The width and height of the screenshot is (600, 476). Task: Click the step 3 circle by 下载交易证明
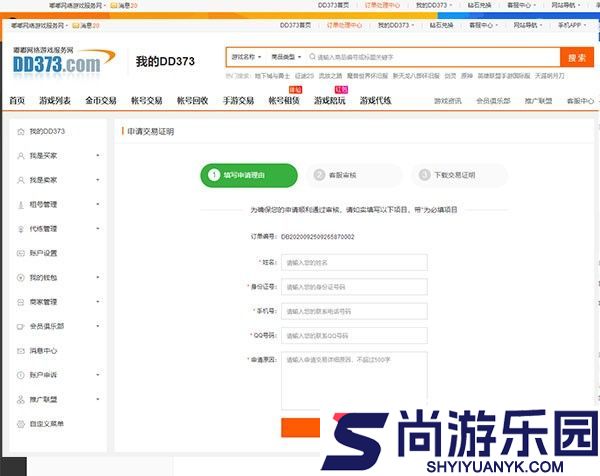pyautogui.click(x=424, y=175)
